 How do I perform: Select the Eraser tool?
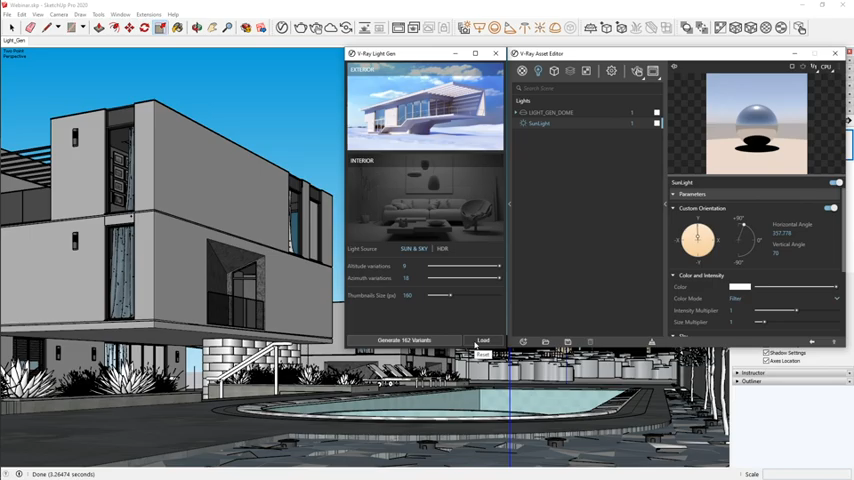(30, 27)
